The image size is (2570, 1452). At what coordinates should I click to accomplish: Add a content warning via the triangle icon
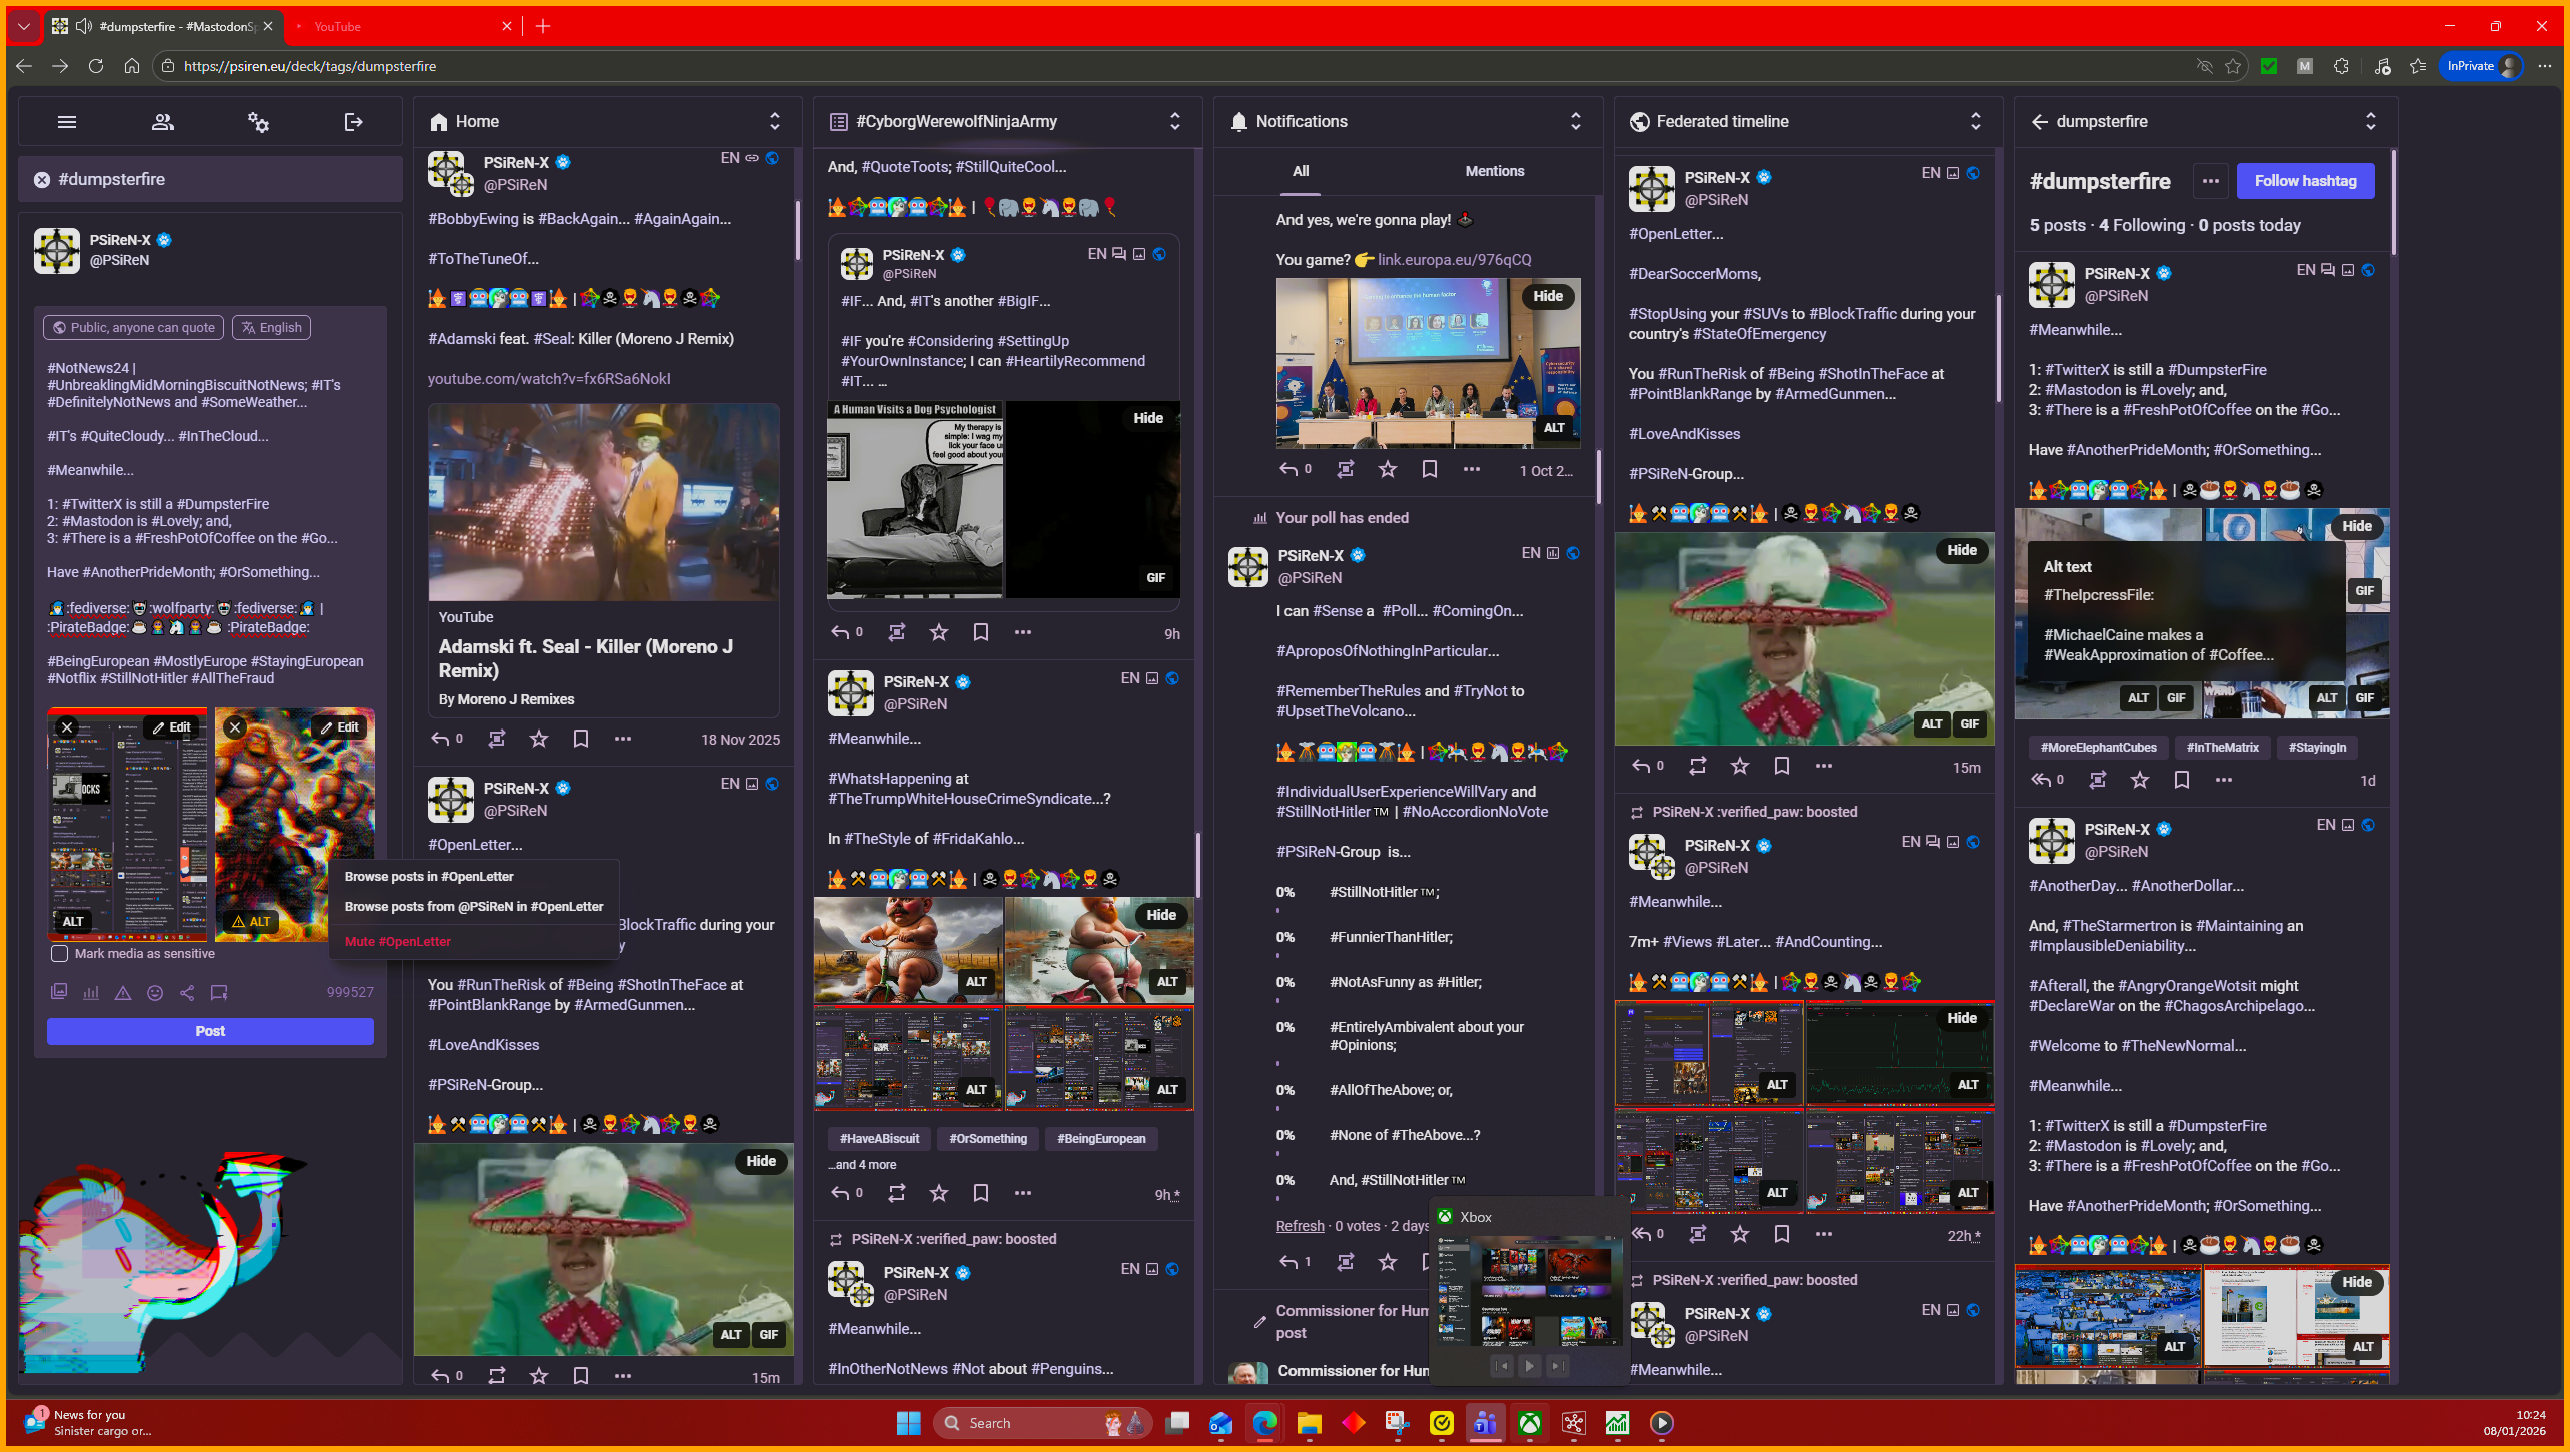click(123, 993)
